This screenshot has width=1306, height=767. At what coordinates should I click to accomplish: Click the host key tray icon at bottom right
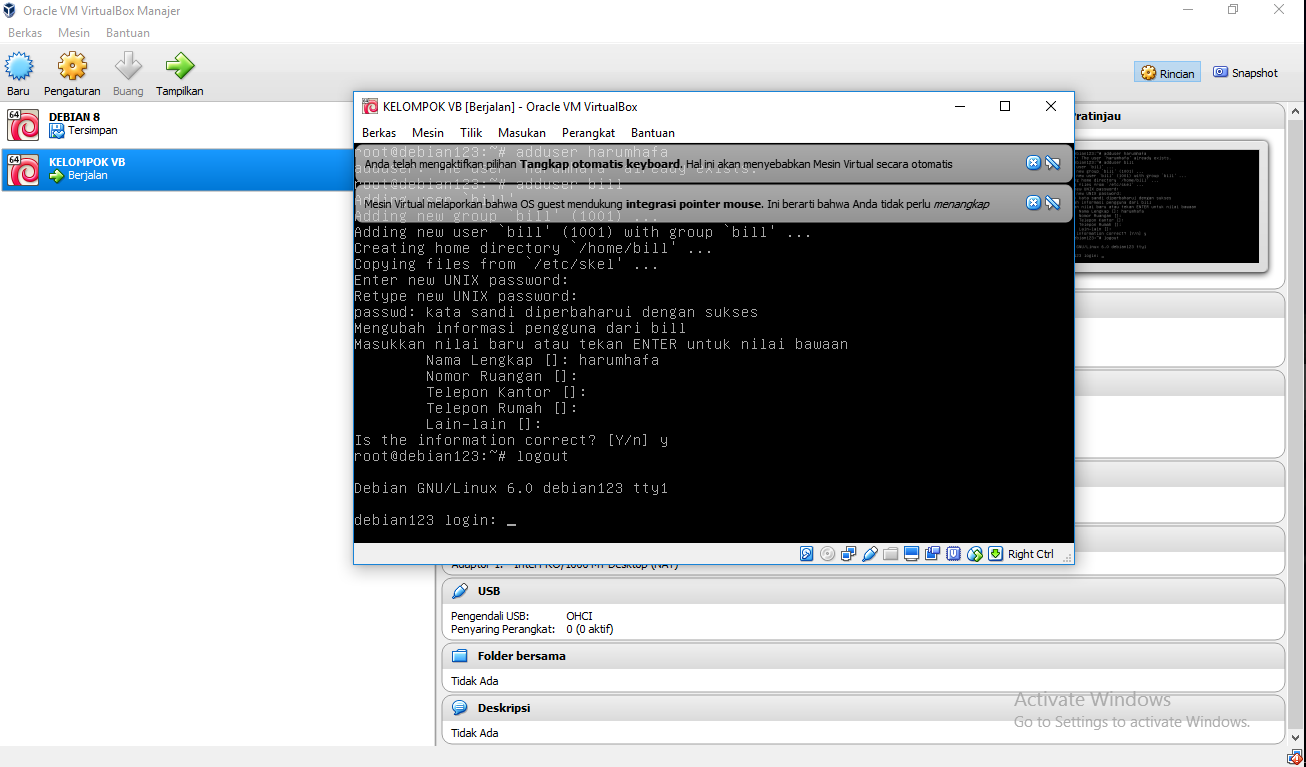pyautogui.click(x=1295, y=757)
